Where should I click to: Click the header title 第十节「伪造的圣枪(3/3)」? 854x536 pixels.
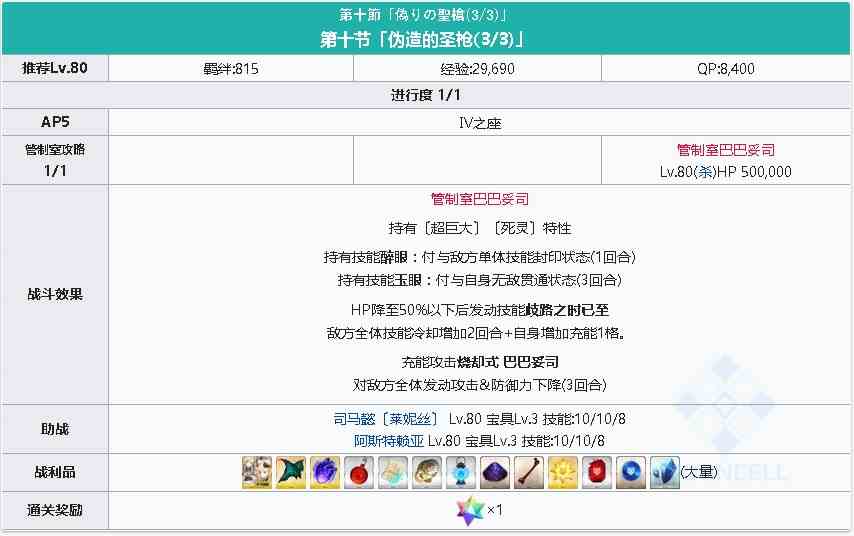coord(422,39)
